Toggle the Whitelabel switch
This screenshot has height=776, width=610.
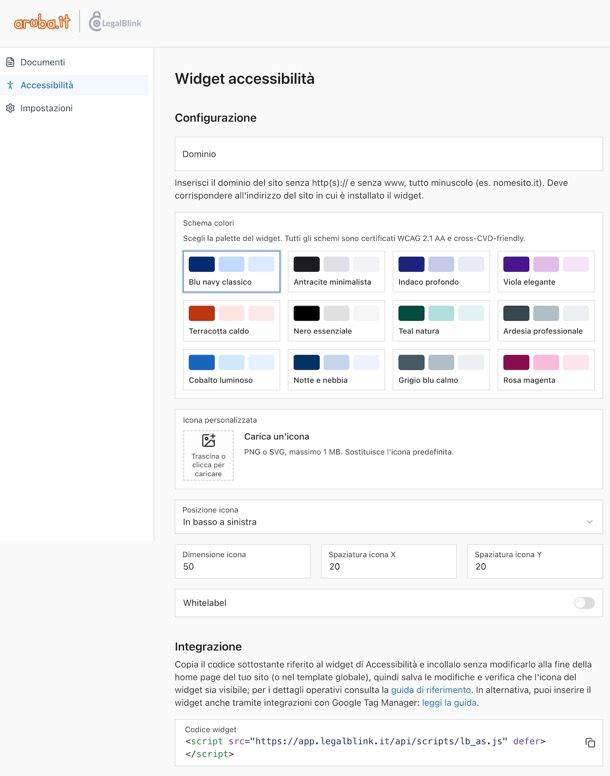(x=584, y=603)
